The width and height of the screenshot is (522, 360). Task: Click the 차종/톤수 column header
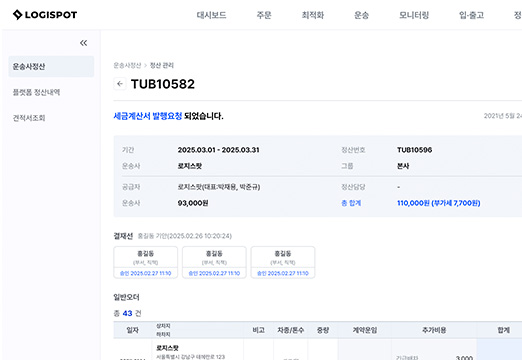tap(291, 330)
